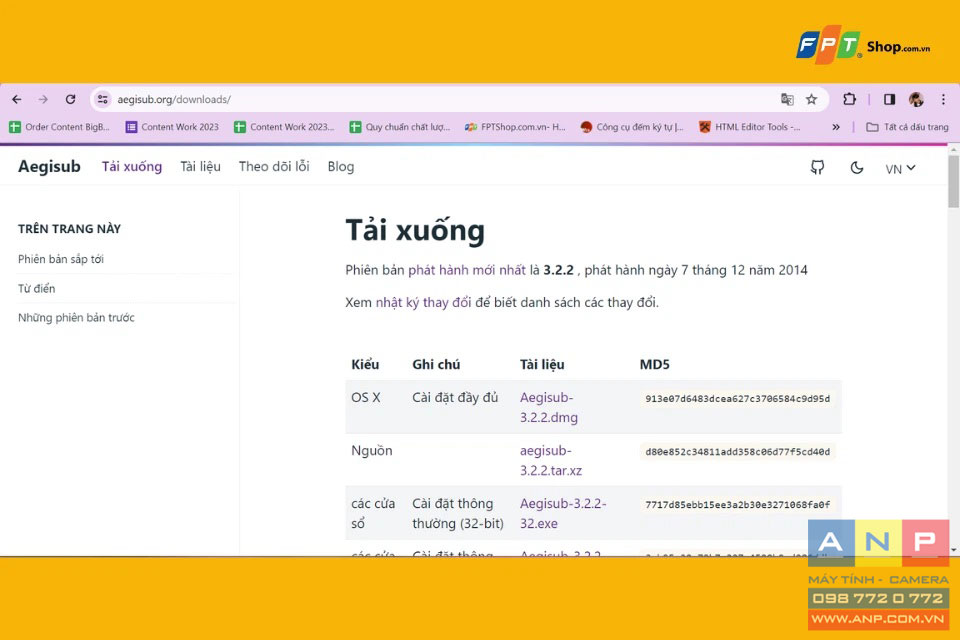Open 'Content Work 2023' bookmark
960x640 pixels.
172,127
